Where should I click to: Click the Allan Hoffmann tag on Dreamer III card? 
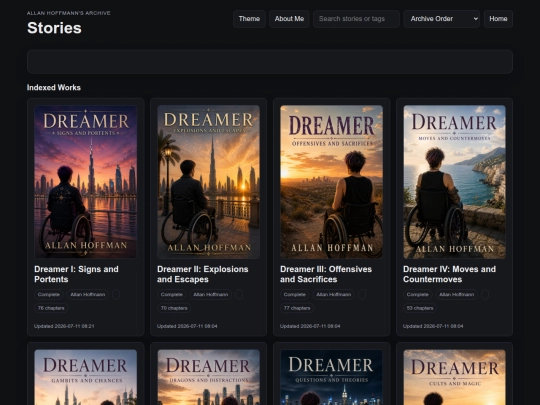pyautogui.click(x=333, y=294)
